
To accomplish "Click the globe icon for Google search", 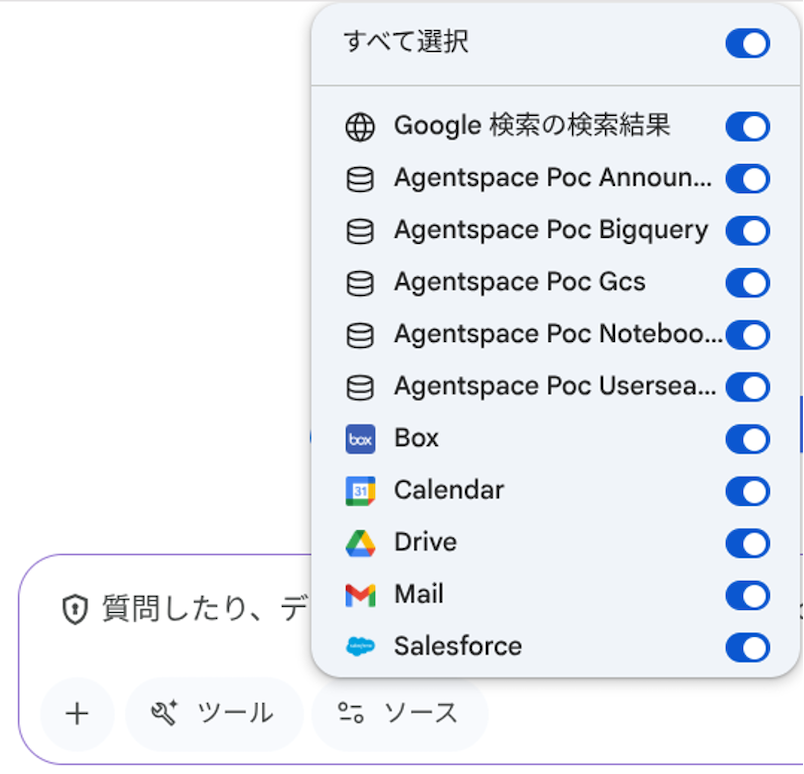I will (360, 127).
